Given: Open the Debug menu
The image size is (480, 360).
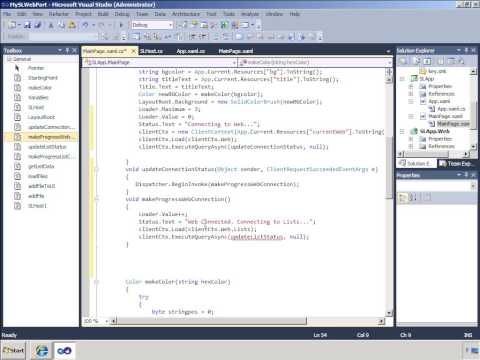Looking at the screenshot, I should pyautogui.click(x=122, y=14).
